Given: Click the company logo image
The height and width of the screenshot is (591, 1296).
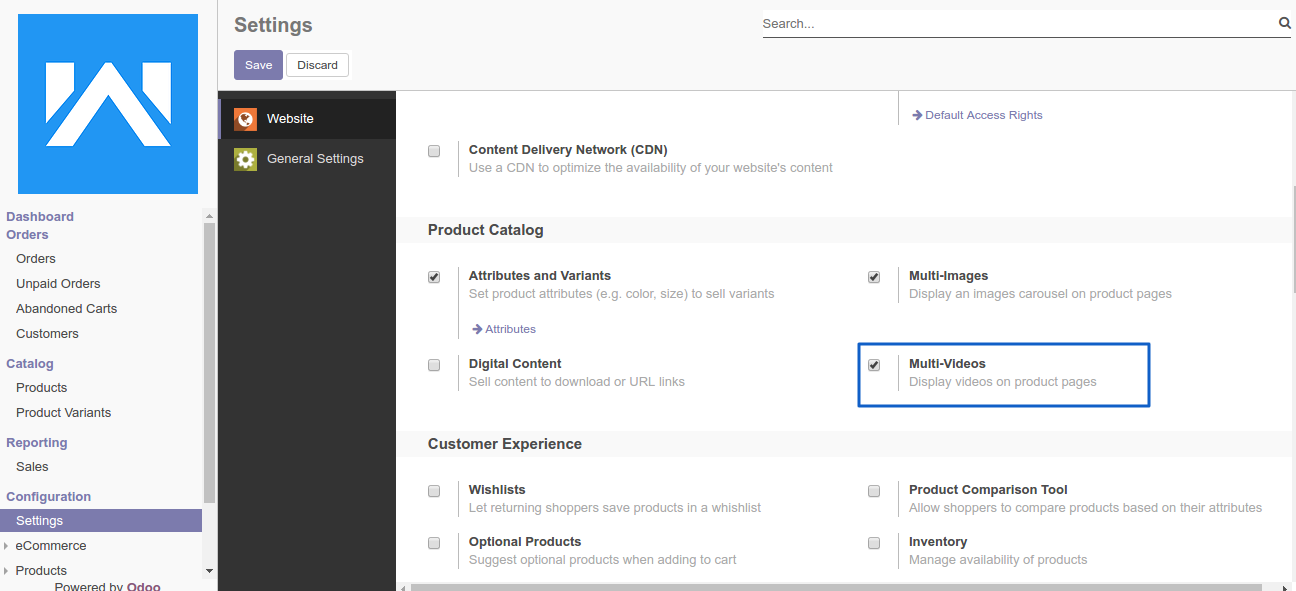Looking at the screenshot, I should (108, 104).
